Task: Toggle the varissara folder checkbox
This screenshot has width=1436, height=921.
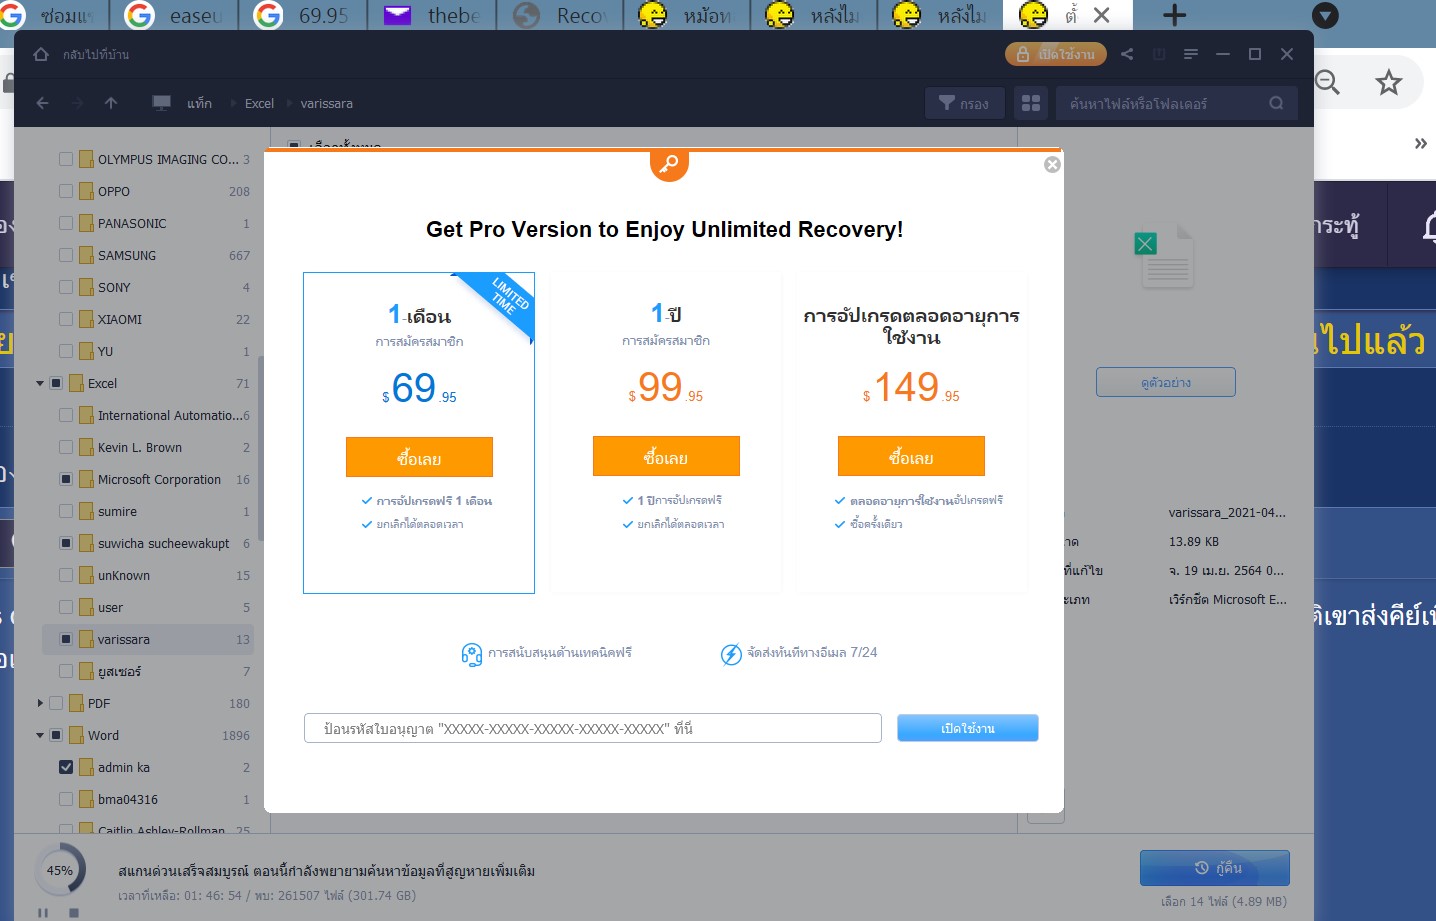Action: tap(66, 639)
